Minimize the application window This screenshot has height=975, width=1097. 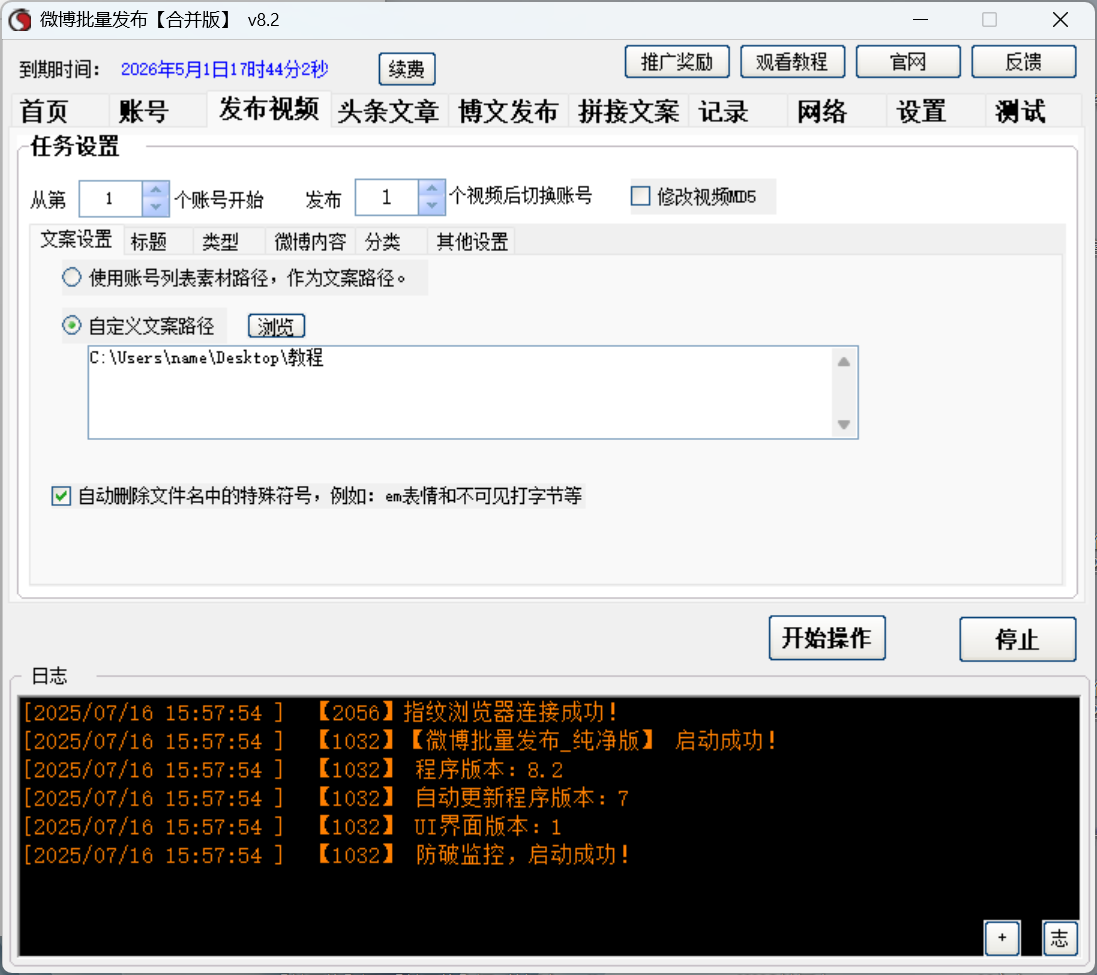[x=921, y=20]
